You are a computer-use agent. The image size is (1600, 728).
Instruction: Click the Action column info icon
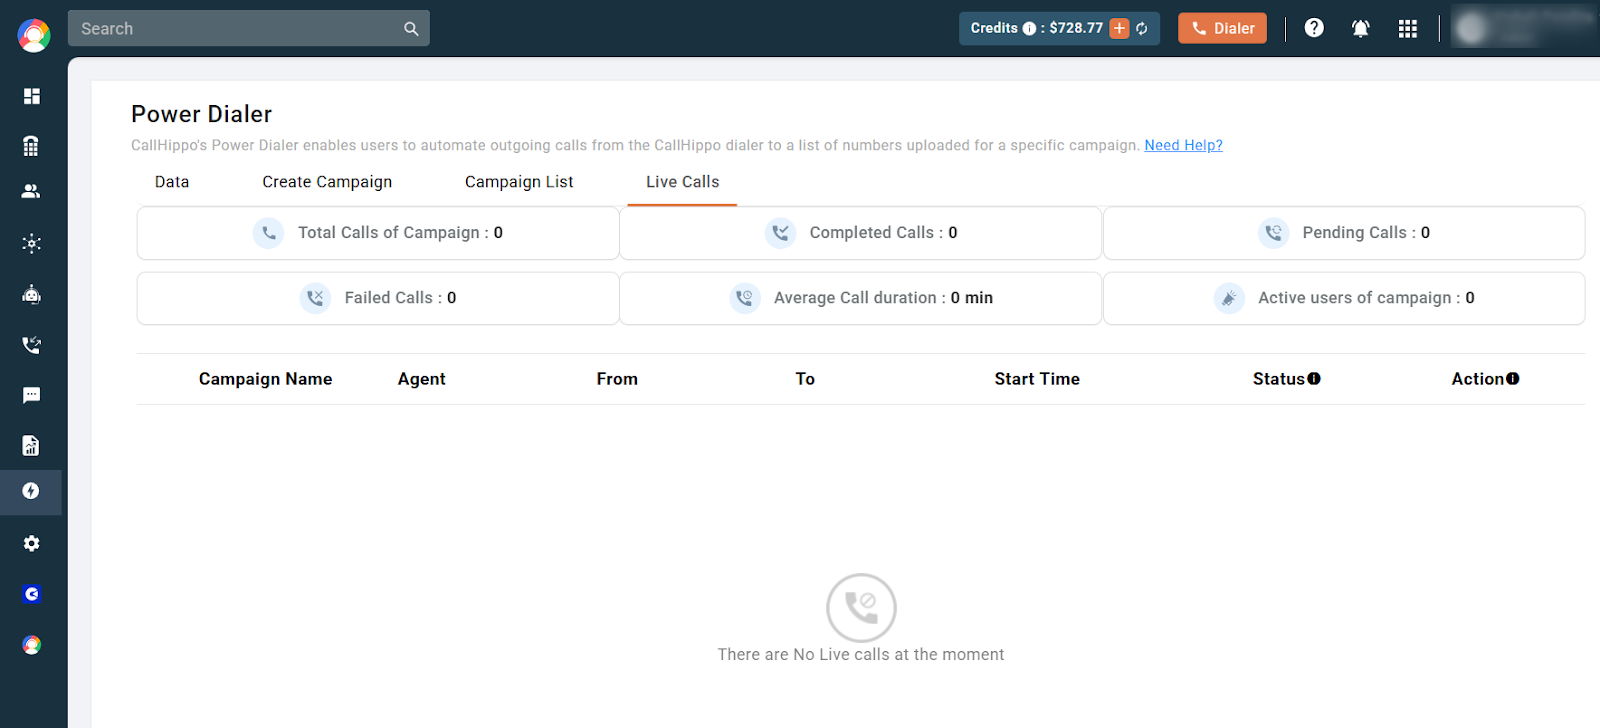coord(1513,379)
